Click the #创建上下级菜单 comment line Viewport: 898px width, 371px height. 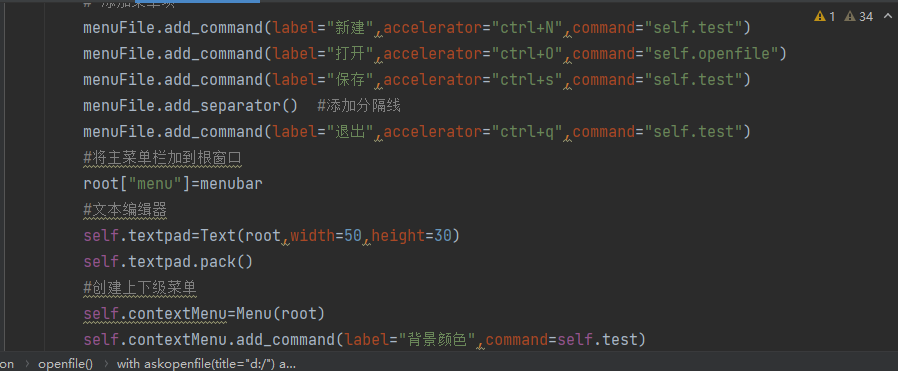tap(140, 288)
